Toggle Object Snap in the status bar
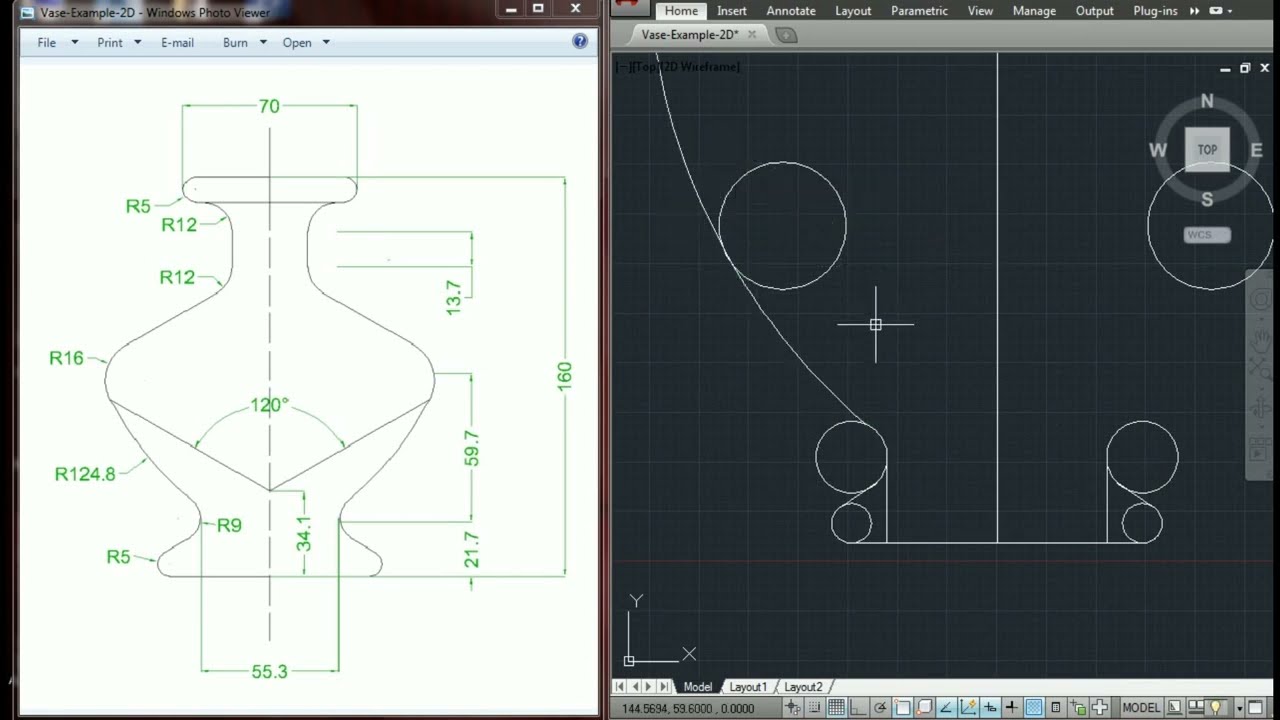The height and width of the screenshot is (720, 1280). 902,708
